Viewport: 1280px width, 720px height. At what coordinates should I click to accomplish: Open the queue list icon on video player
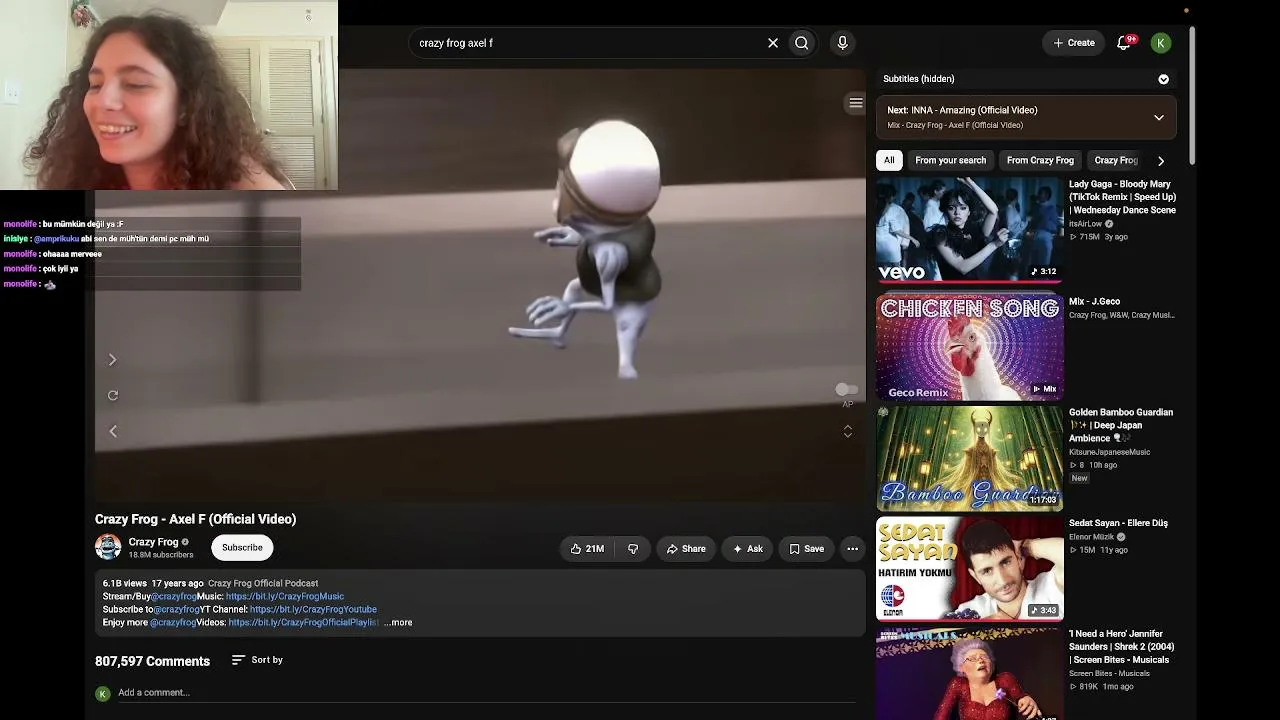(855, 103)
